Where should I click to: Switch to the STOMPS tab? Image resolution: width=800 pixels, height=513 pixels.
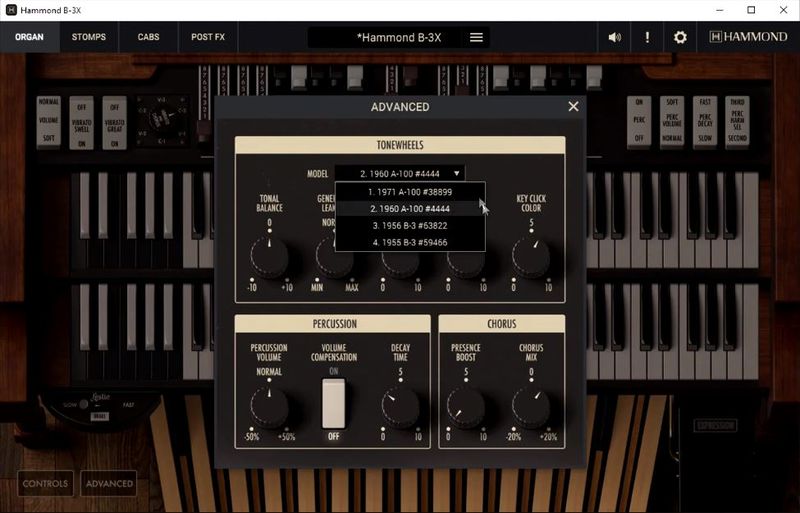tap(89, 37)
